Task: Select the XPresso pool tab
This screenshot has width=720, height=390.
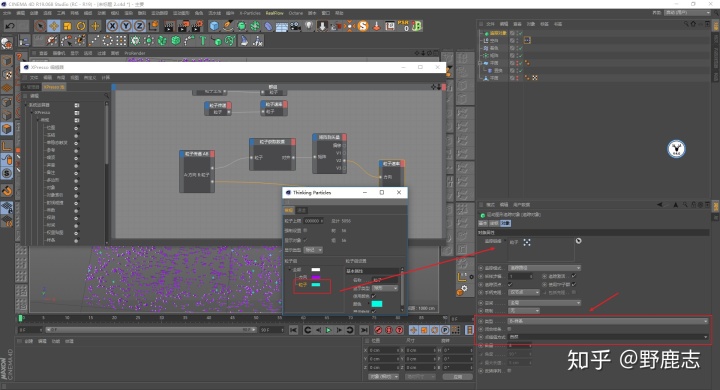Action: click(x=54, y=87)
